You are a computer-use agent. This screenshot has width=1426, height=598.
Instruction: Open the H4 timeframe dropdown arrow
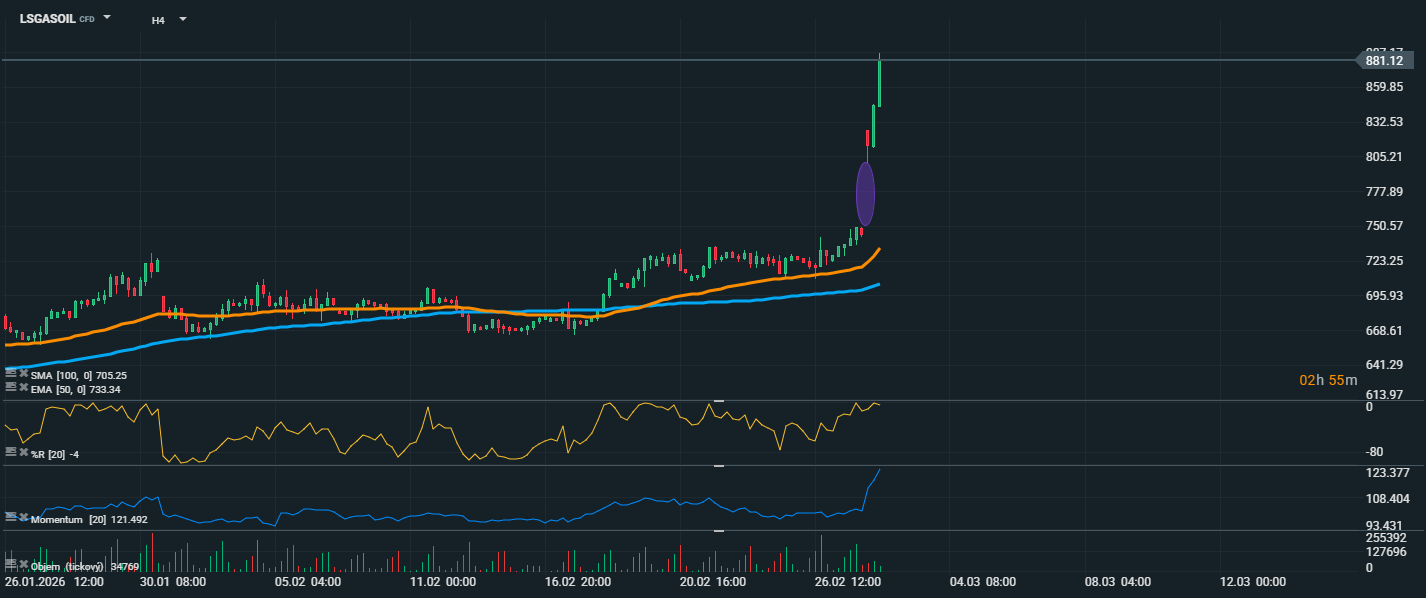182,19
